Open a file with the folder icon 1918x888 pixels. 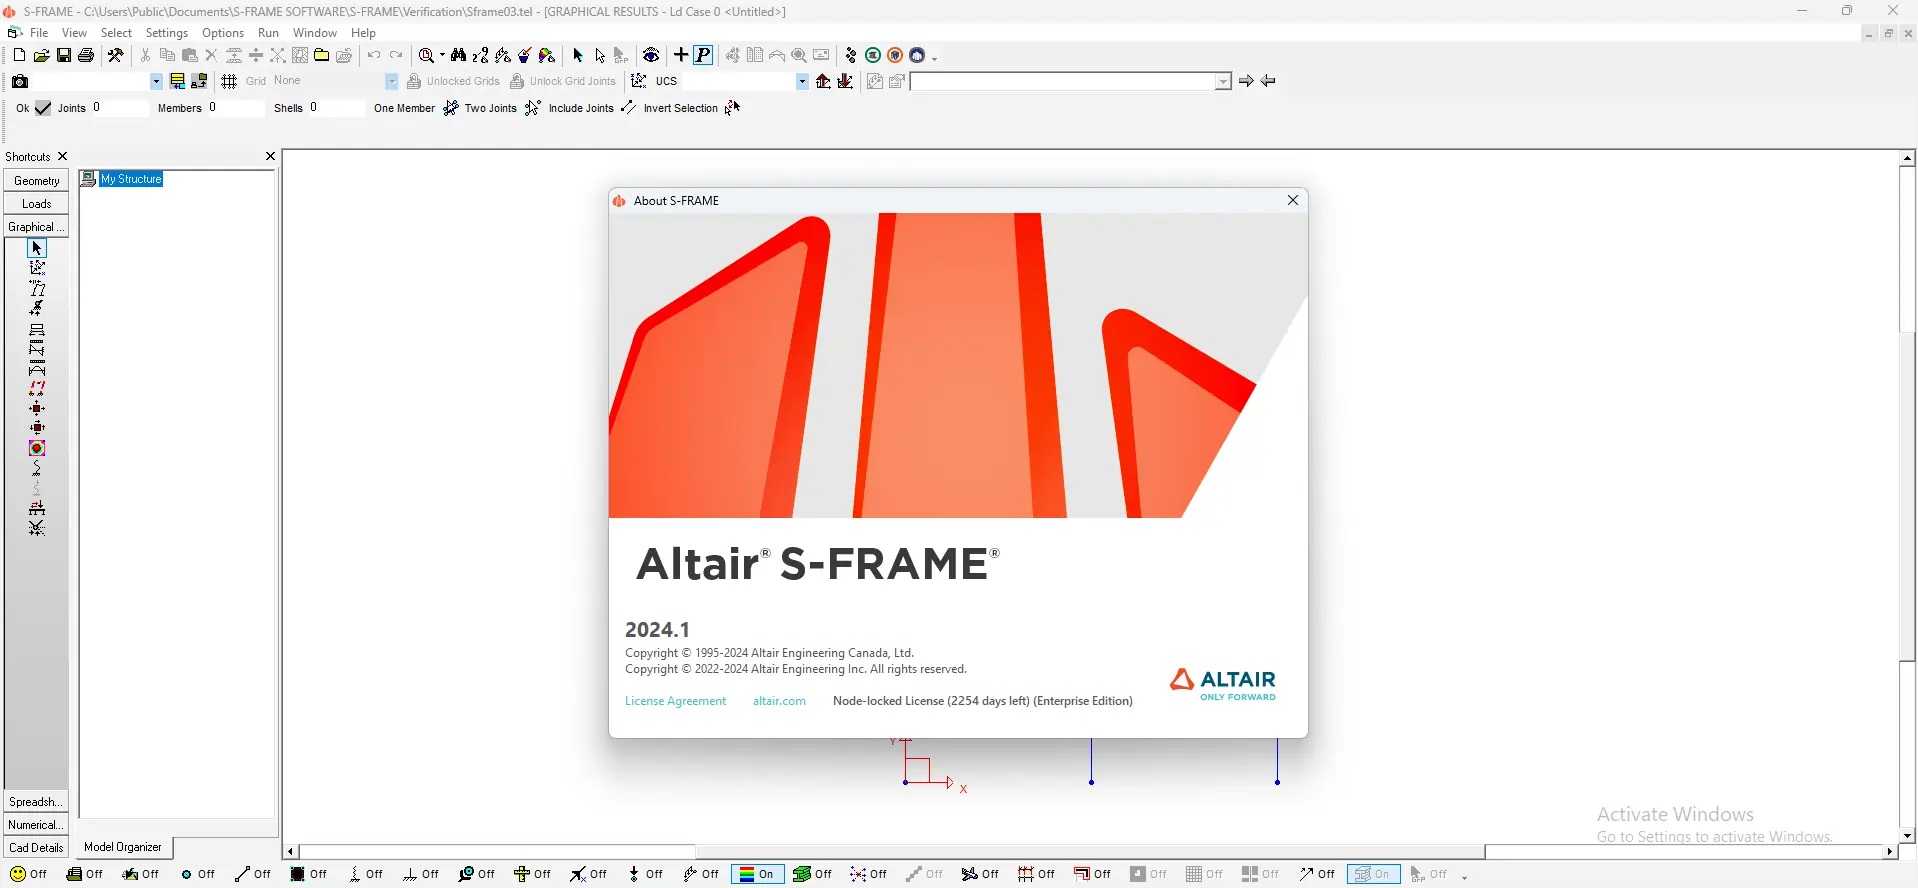(41, 56)
